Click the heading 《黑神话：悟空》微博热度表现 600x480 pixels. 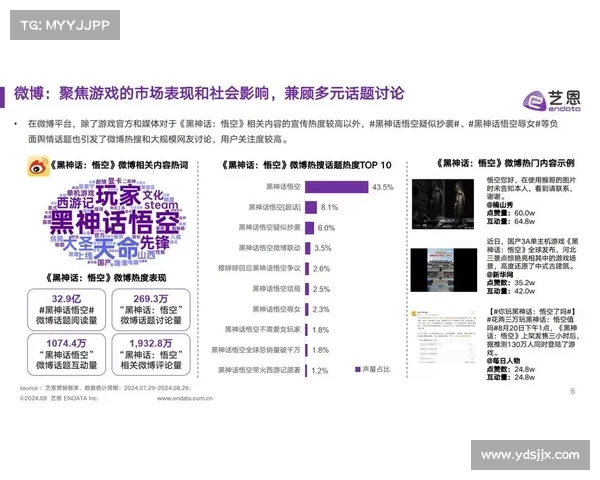point(106,278)
